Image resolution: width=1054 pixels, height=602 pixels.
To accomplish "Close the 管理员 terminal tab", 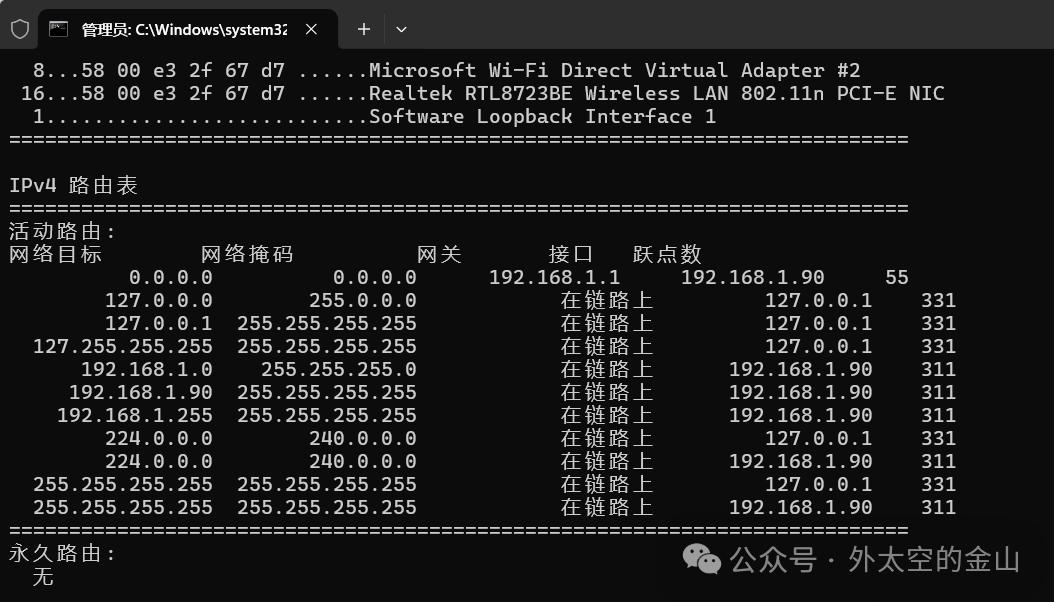I will (312, 29).
